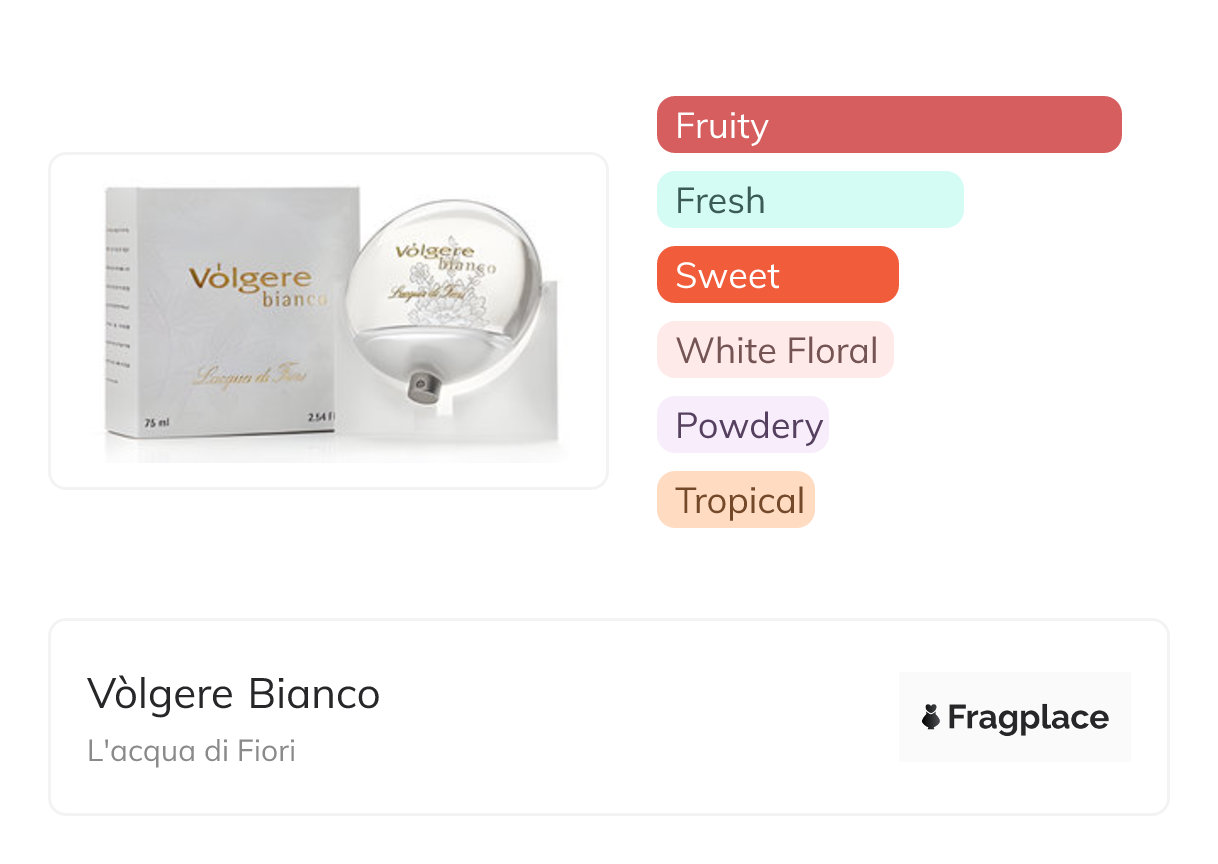Click the Fragplace wordmark text
This screenshot has width=1218, height=864.
[1028, 717]
